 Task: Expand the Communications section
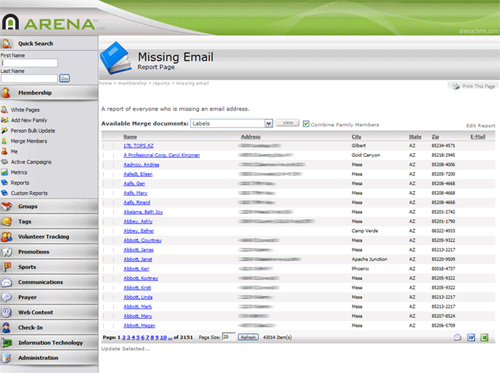tap(49, 282)
